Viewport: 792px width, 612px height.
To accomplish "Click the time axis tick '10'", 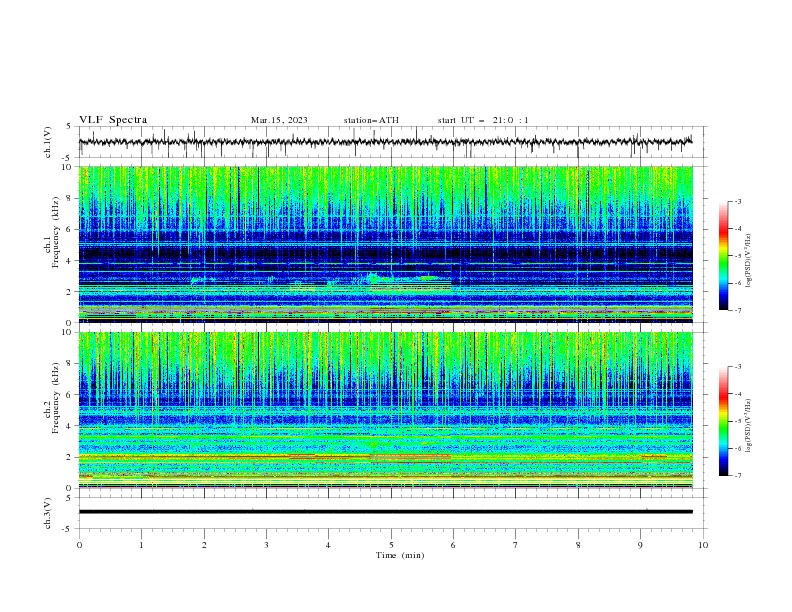I will pos(703,545).
